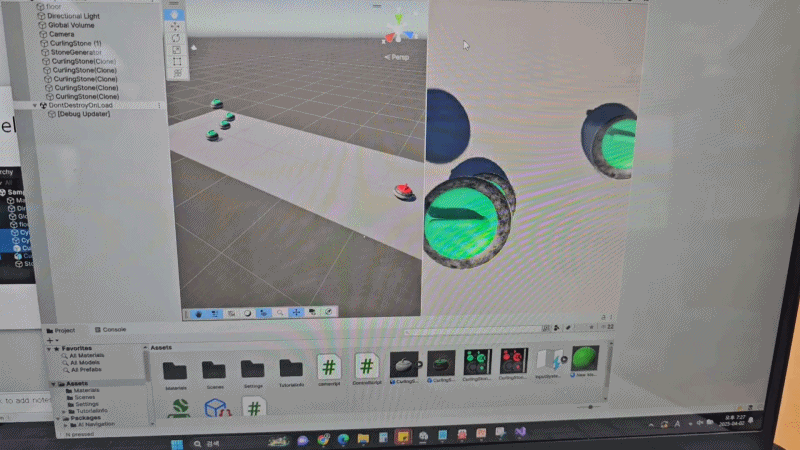
Task: Select the Settings folder in the Project tree
Action: (83, 404)
